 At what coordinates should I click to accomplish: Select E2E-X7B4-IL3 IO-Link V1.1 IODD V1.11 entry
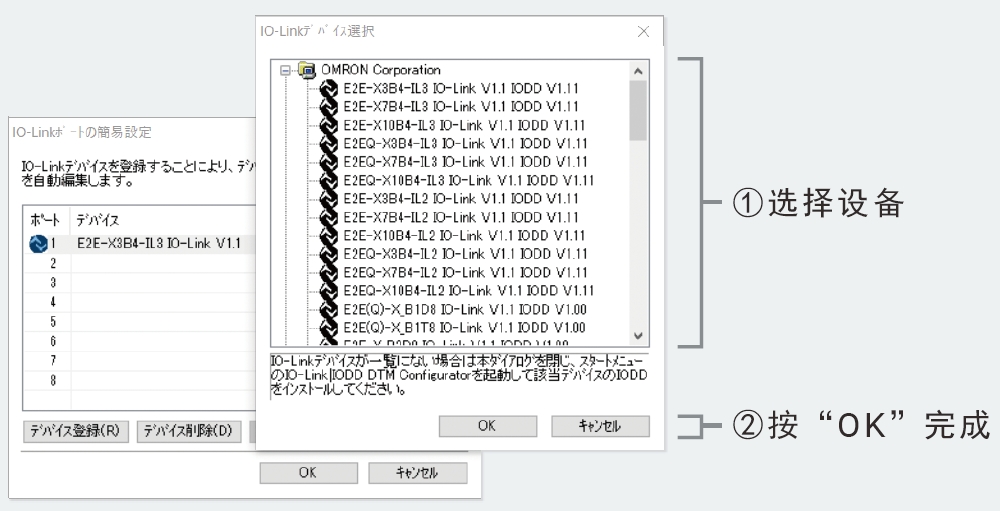461,107
